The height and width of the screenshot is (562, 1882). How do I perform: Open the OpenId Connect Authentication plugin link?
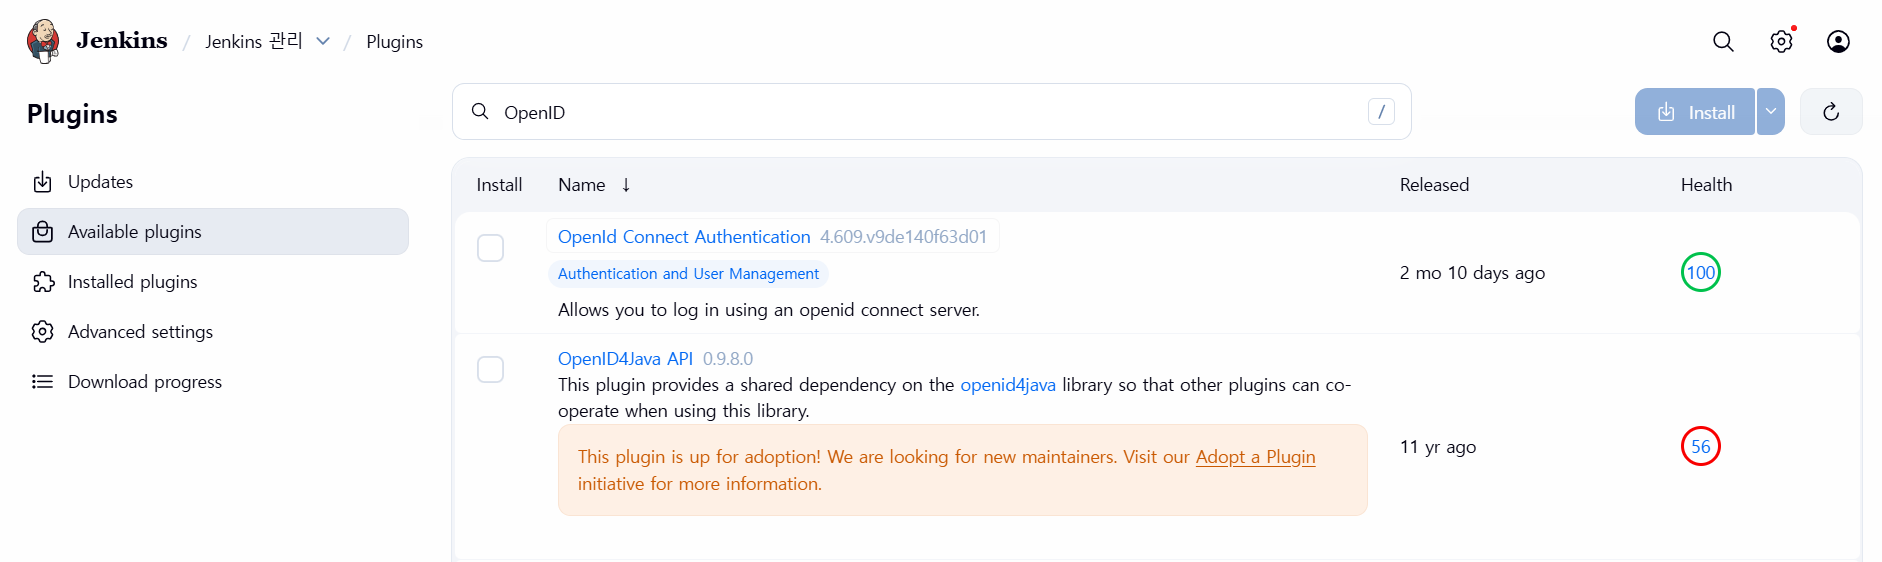click(684, 237)
